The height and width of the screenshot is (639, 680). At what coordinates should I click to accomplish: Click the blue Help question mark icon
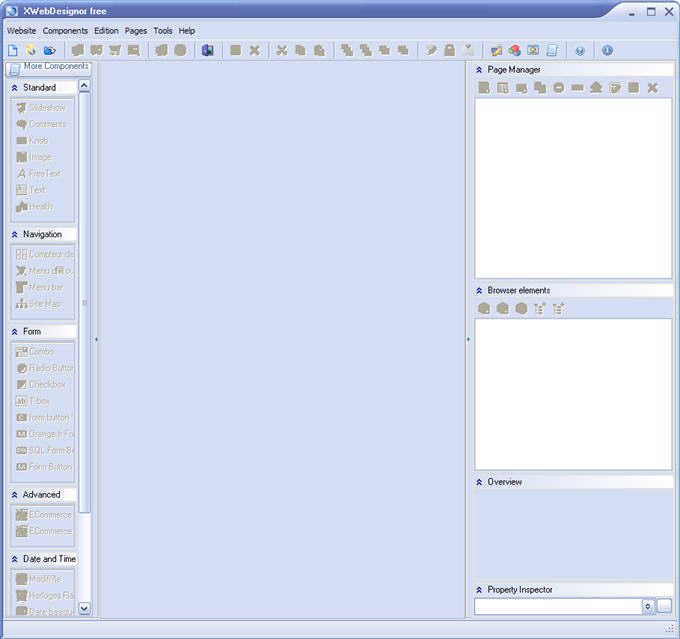[x=580, y=50]
